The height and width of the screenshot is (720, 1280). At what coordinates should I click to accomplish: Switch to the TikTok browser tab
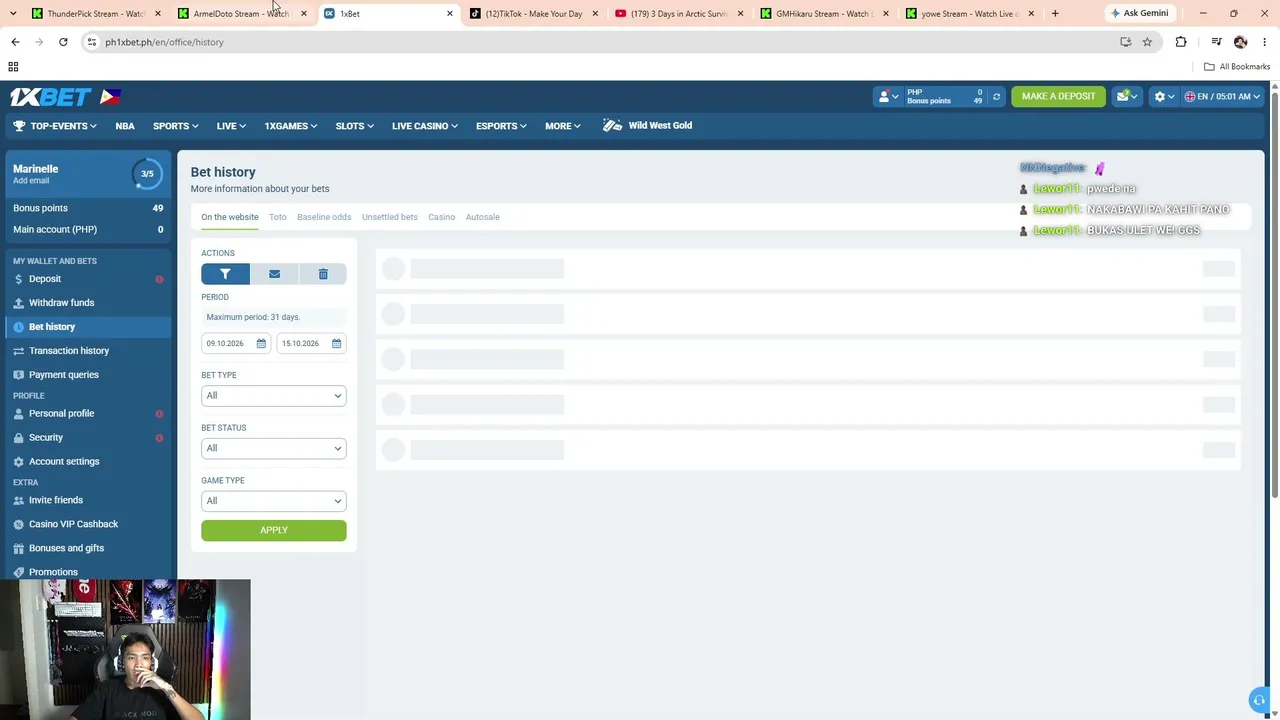click(533, 14)
